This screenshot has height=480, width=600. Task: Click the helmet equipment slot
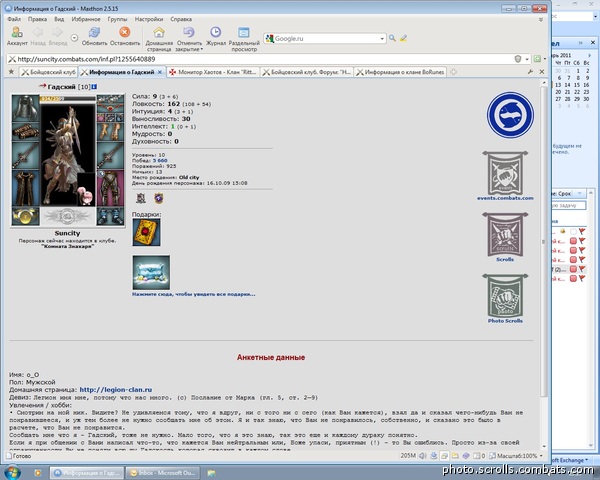pos(25,108)
